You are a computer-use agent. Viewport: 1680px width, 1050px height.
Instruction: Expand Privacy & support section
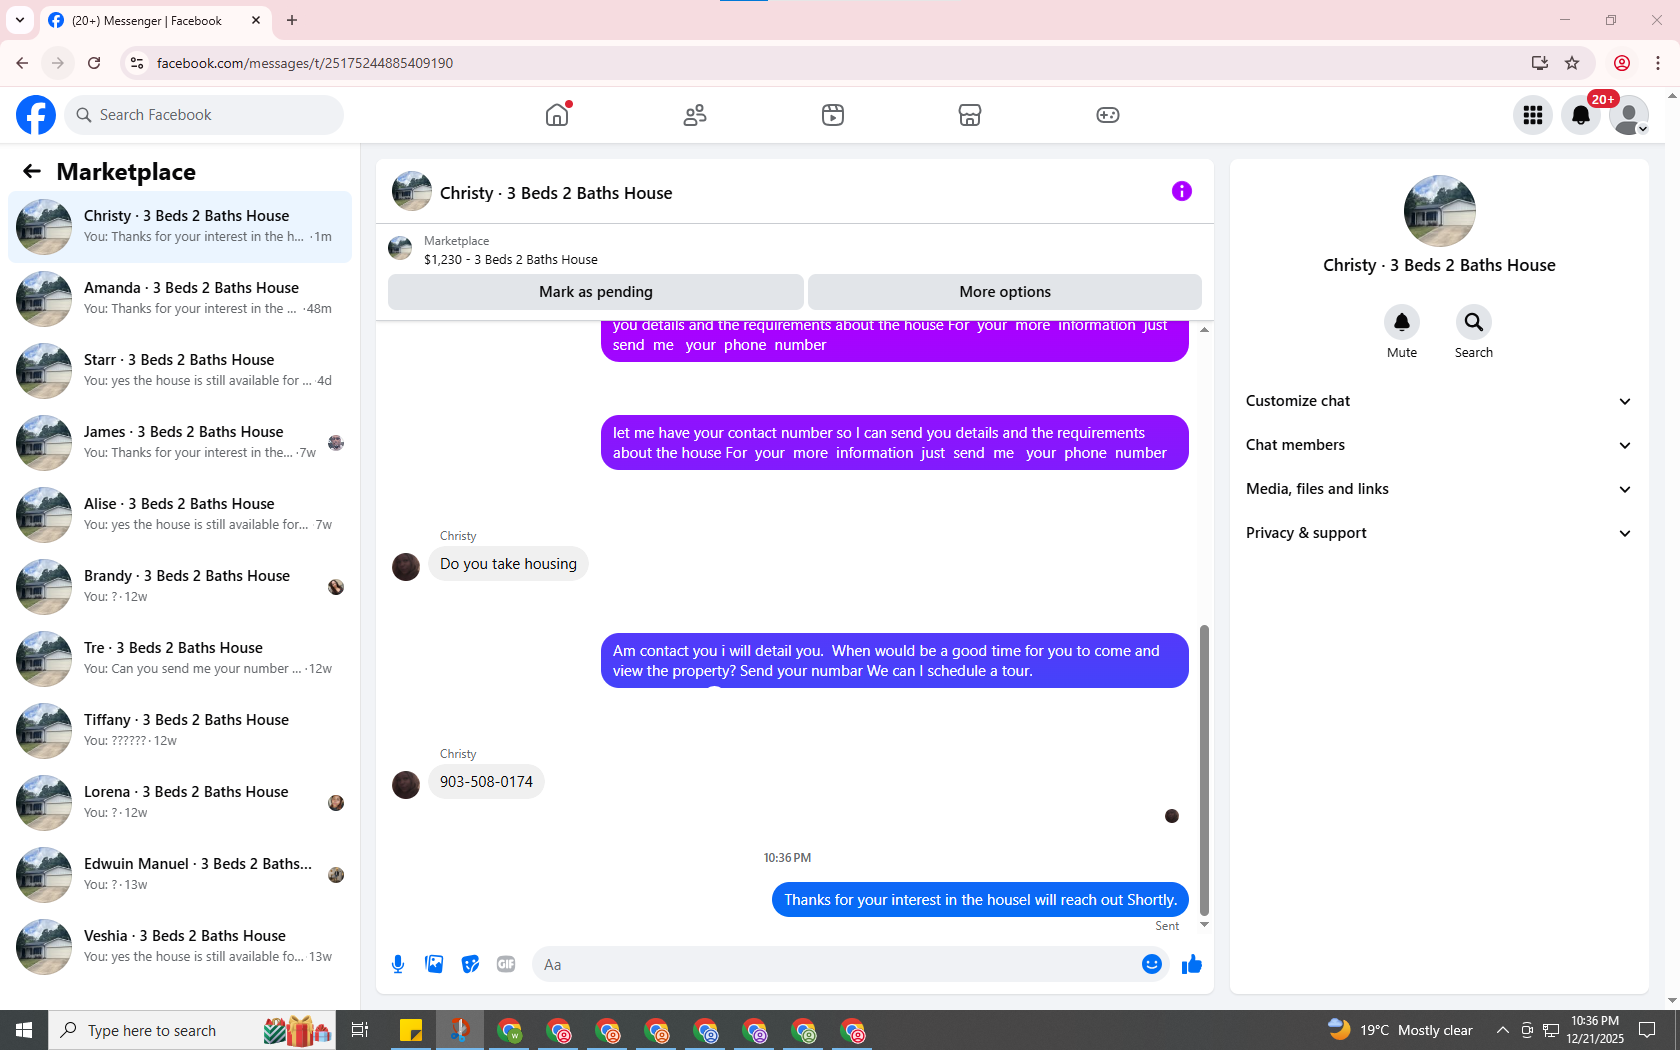tap(1439, 533)
